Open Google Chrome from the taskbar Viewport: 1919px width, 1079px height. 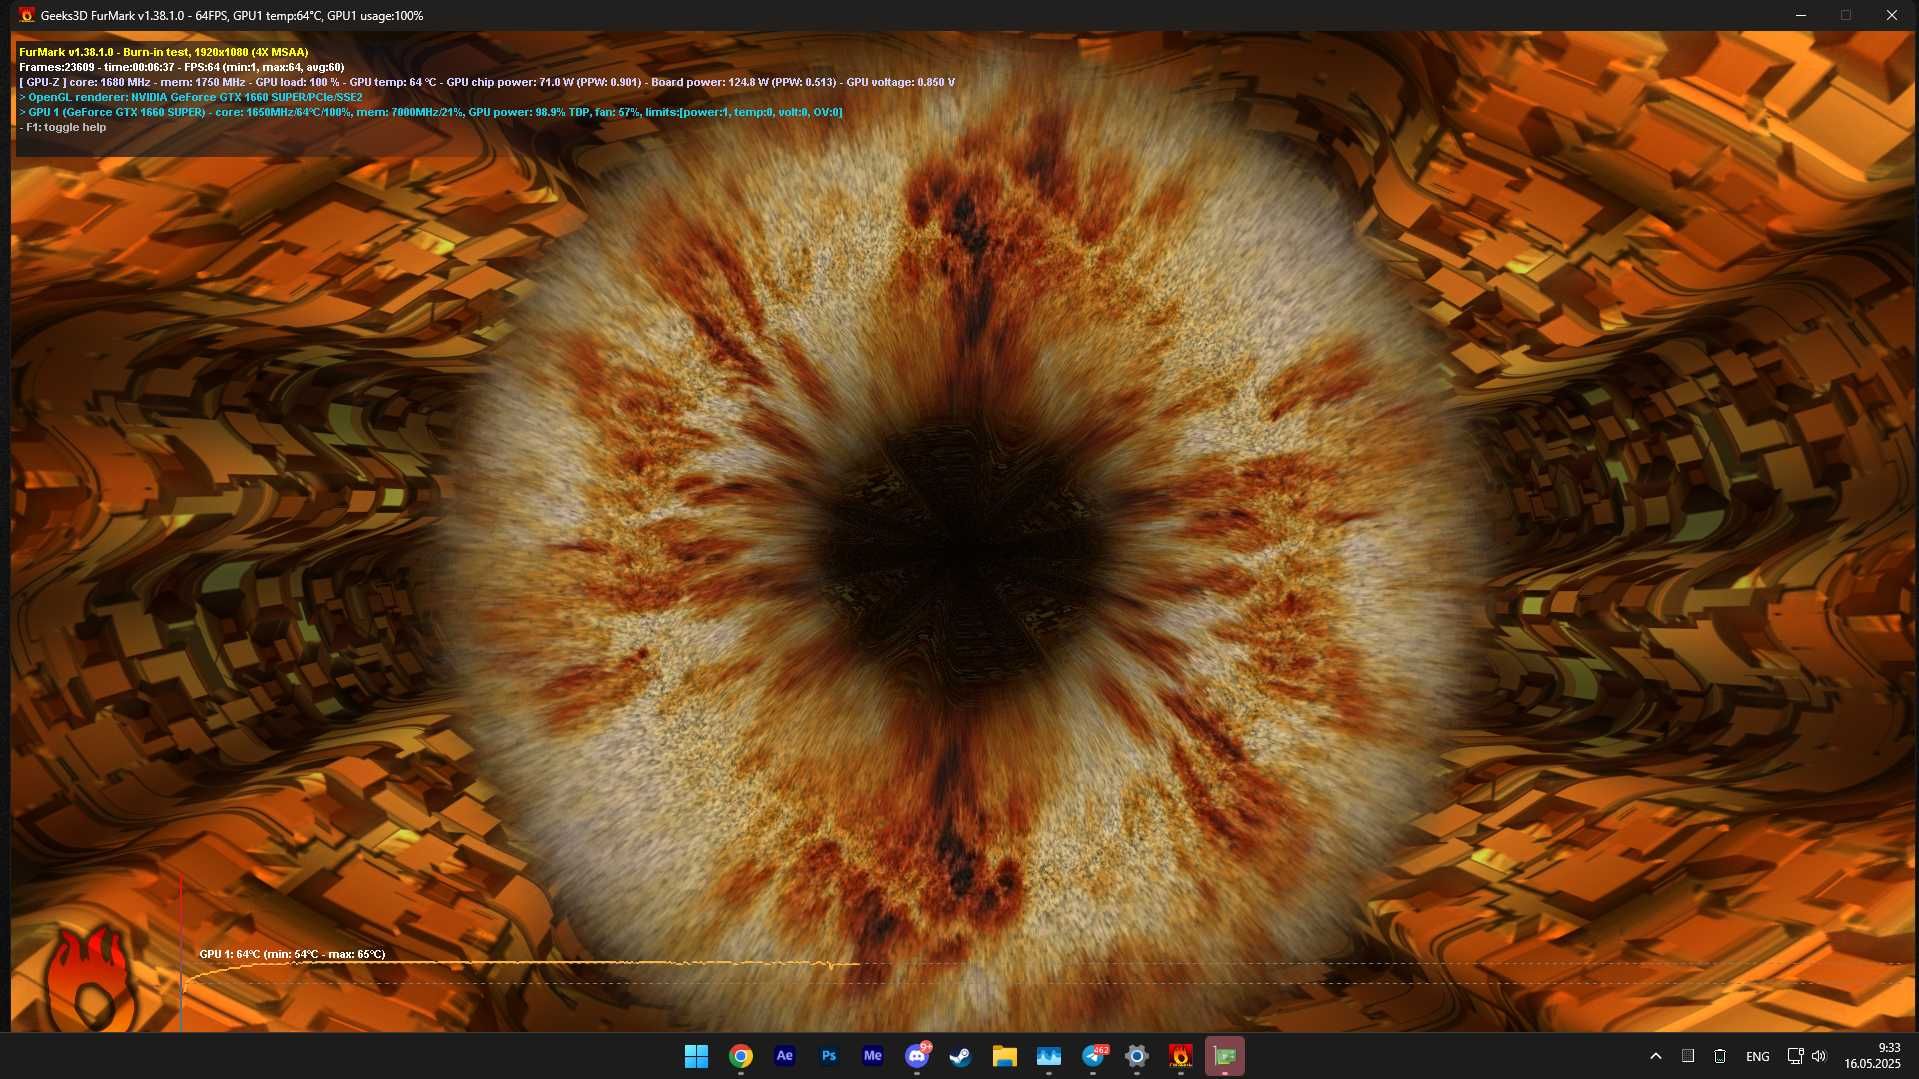(740, 1056)
